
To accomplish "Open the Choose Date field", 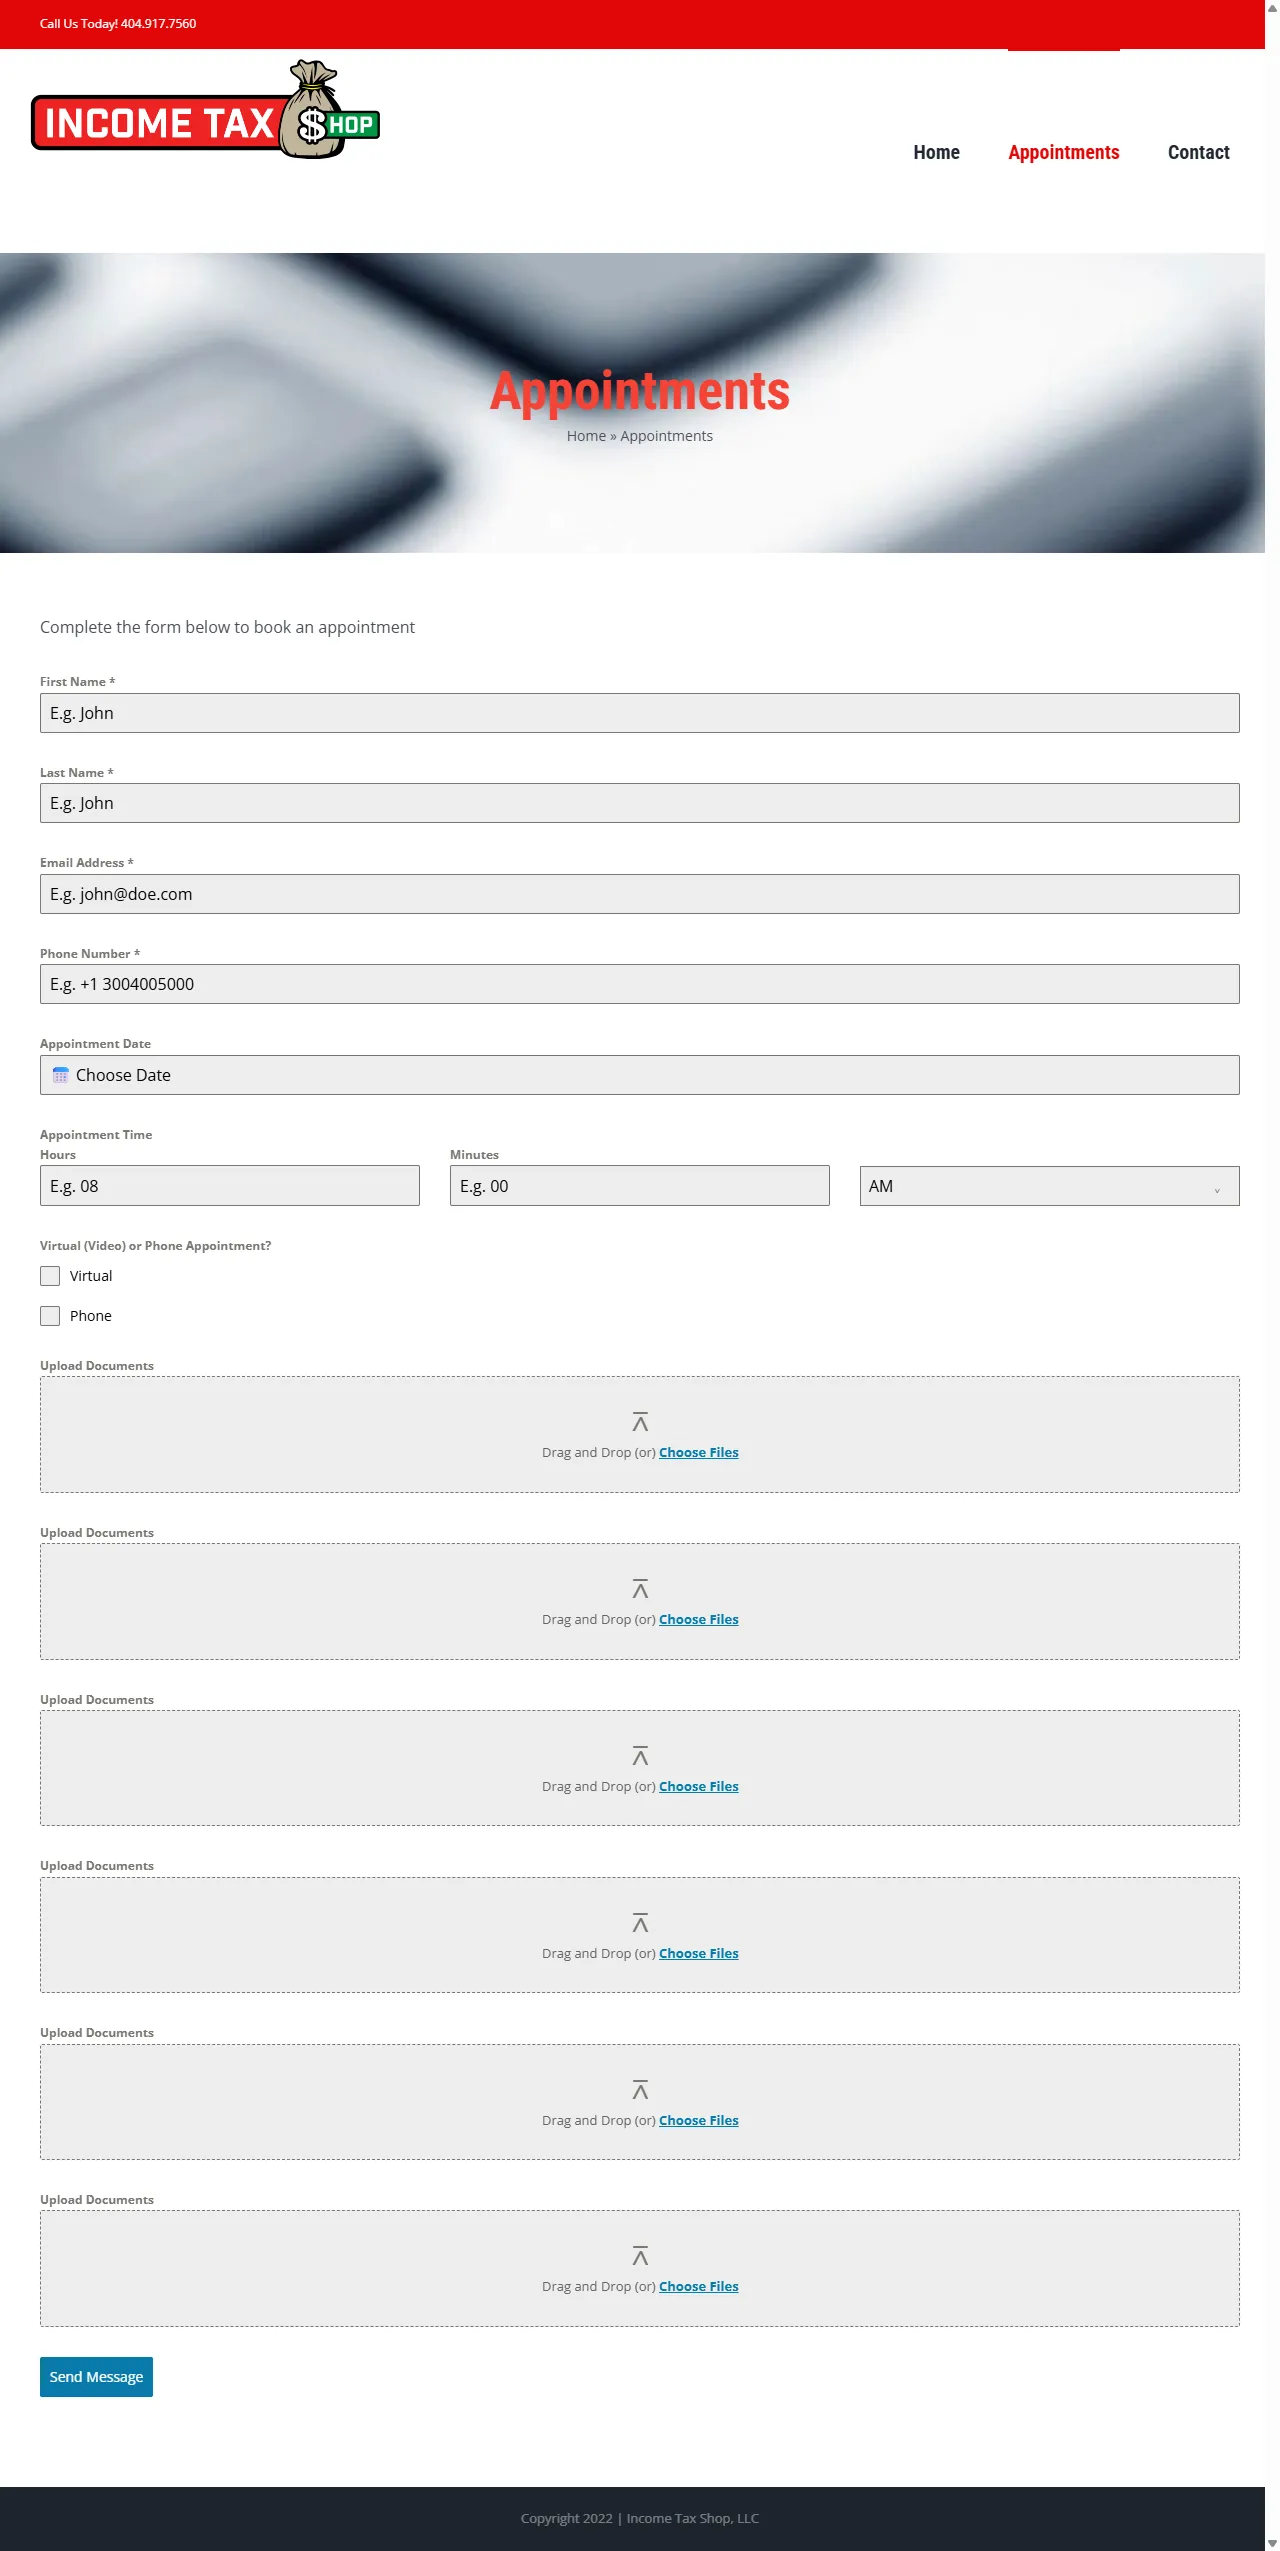I will click(640, 1075).
